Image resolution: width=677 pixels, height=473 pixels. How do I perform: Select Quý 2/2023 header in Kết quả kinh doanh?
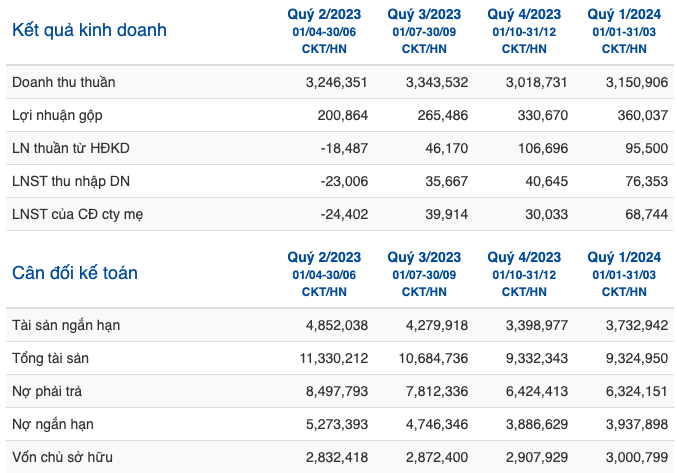[x=324, y=32]
